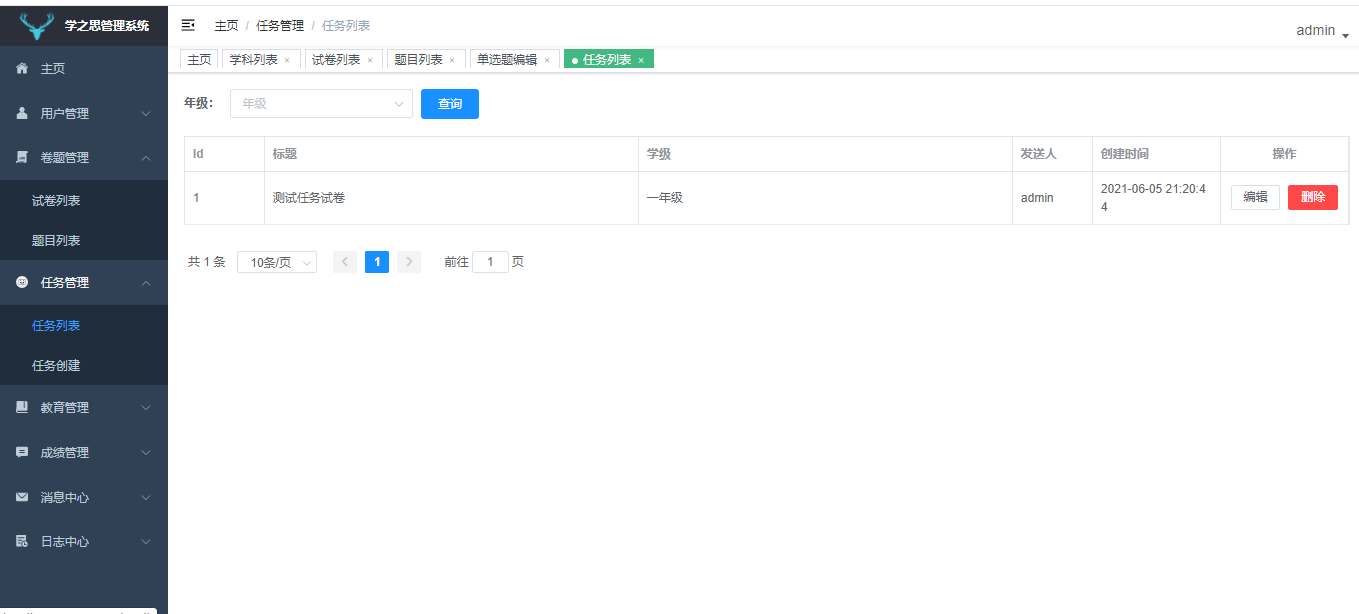Viewport: 1359px width, 614px height.
Task: Click the user icon beside 用户管理
Action: pos(22,113)
